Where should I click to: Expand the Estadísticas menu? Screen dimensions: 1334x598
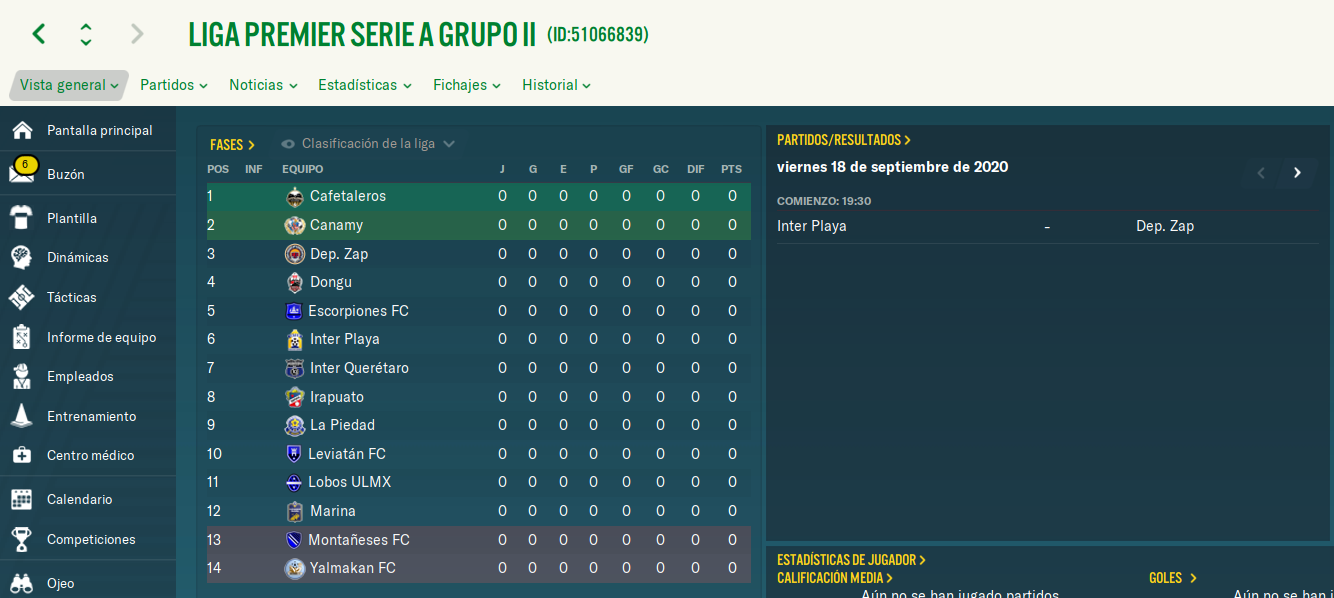(365, 85)
